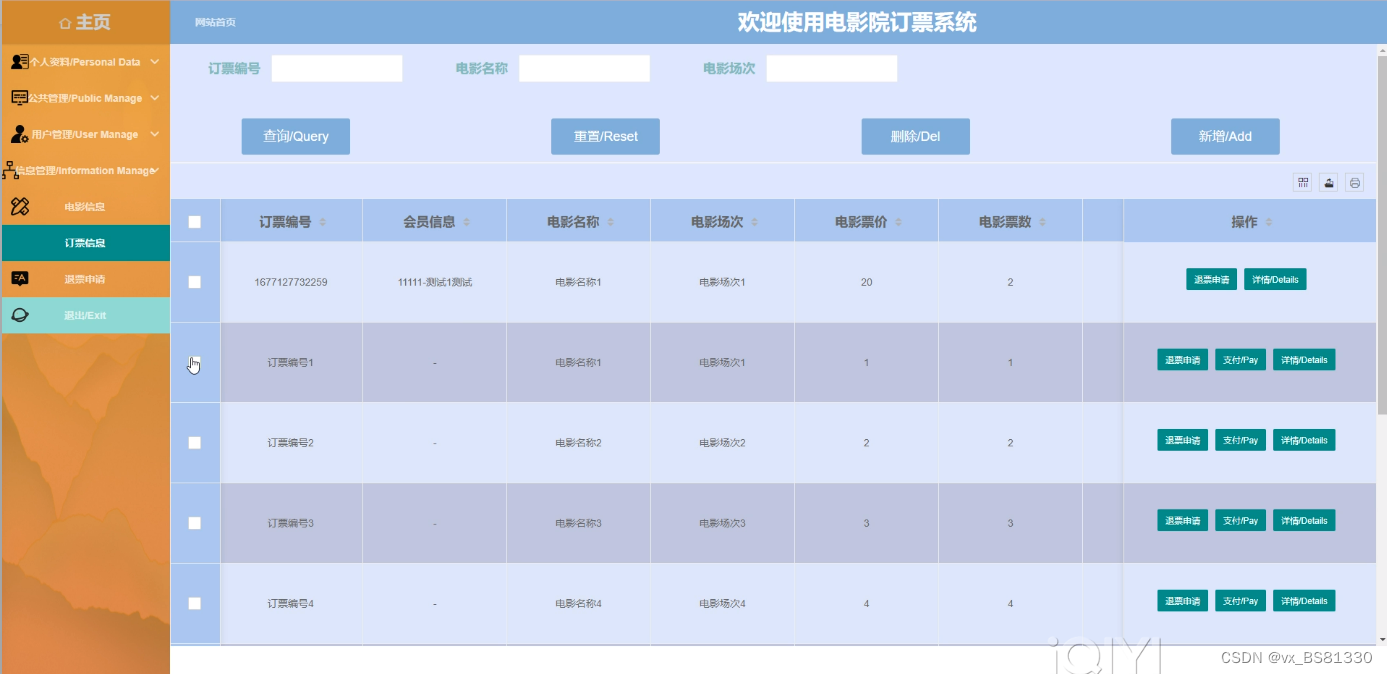Check the 订票编号3 row checkbox
This screenshot has height=674, width=1387.
pos(195,523)
